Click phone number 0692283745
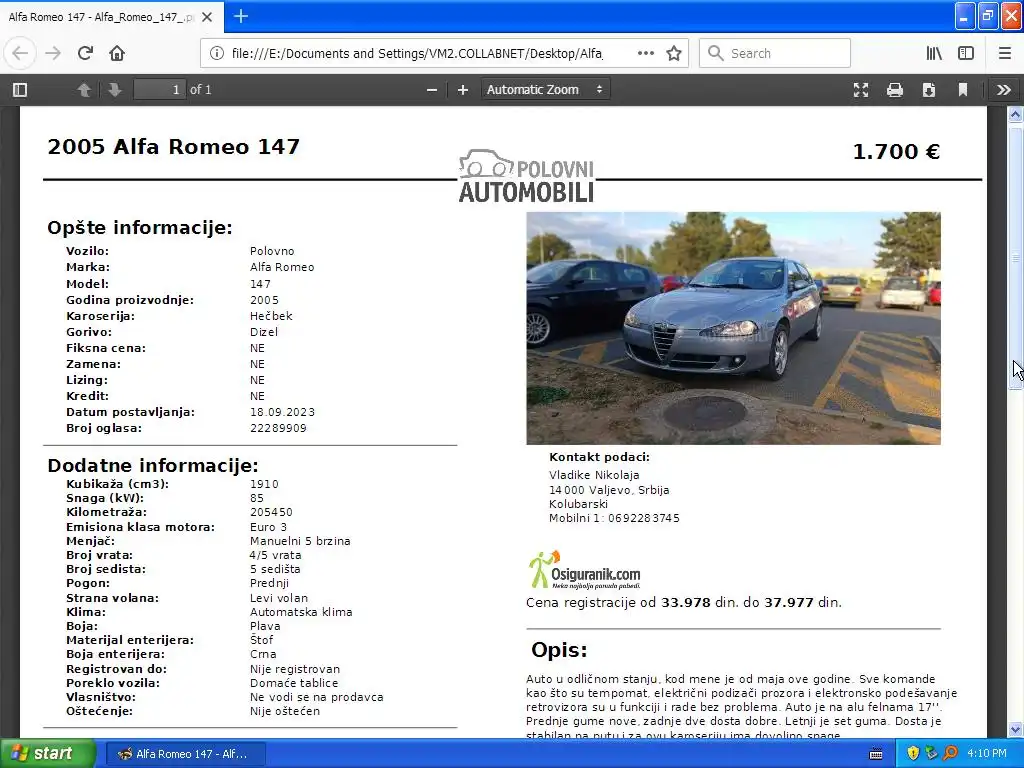 [x=644, y=519]
